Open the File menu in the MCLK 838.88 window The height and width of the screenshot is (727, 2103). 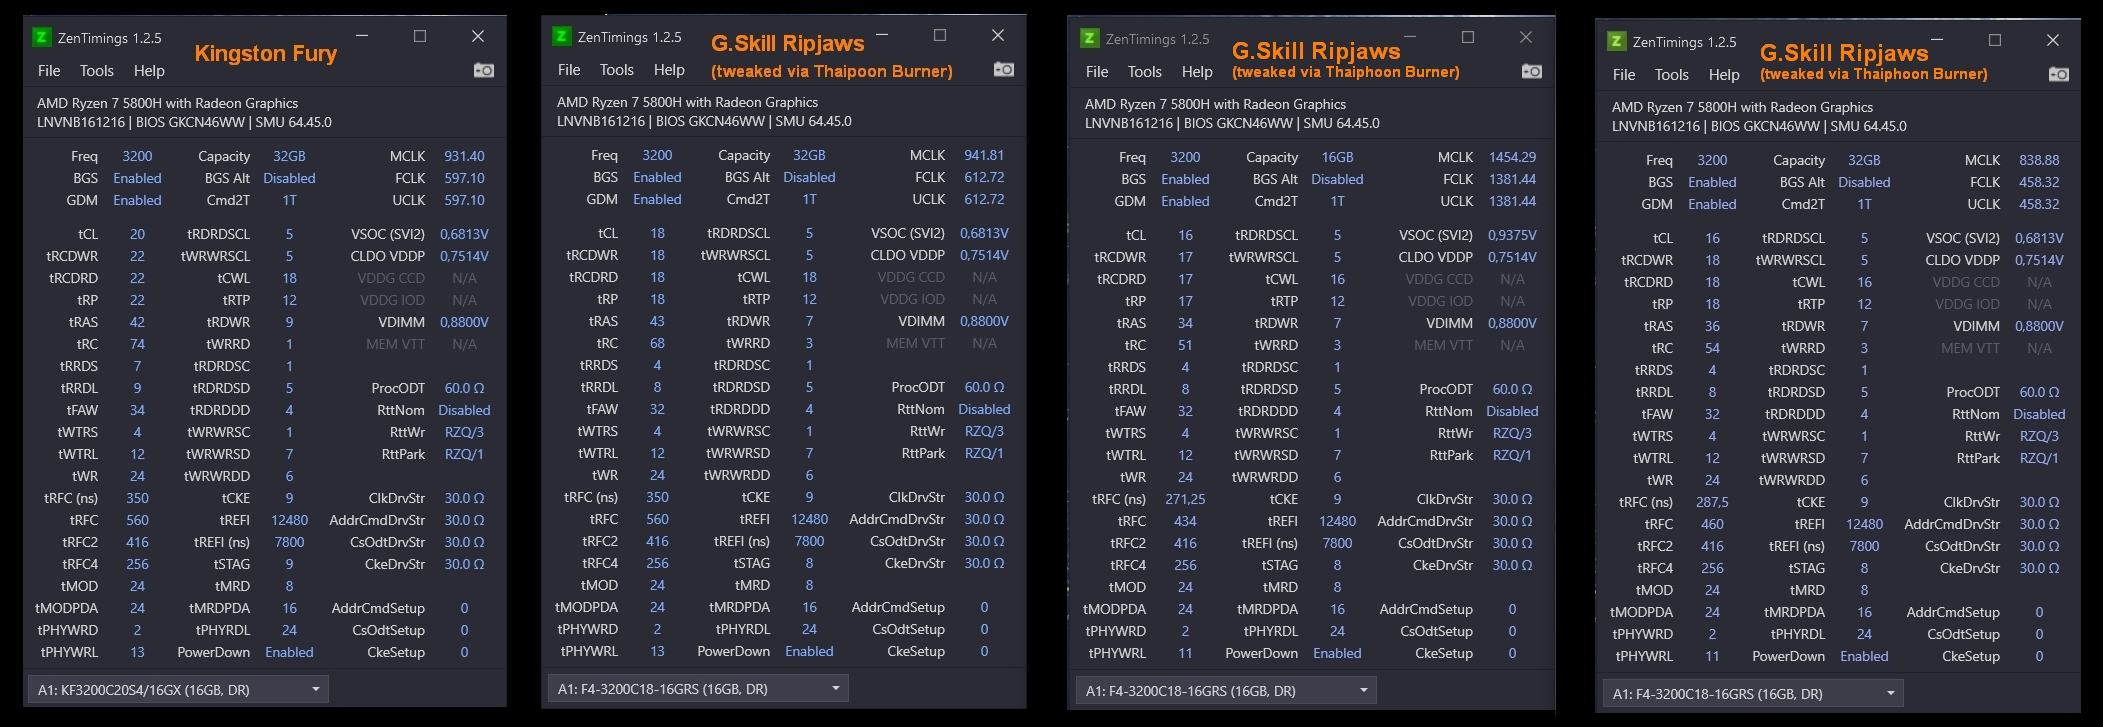1624,75
